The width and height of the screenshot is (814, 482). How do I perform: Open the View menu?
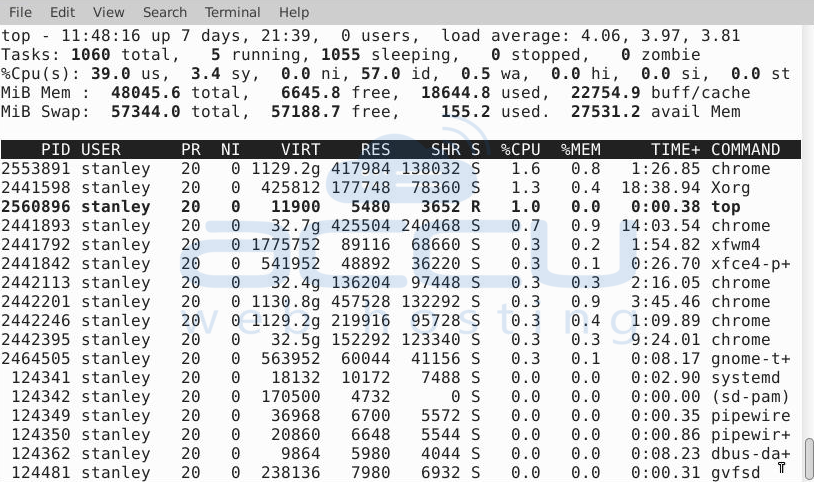click(108, 12)
